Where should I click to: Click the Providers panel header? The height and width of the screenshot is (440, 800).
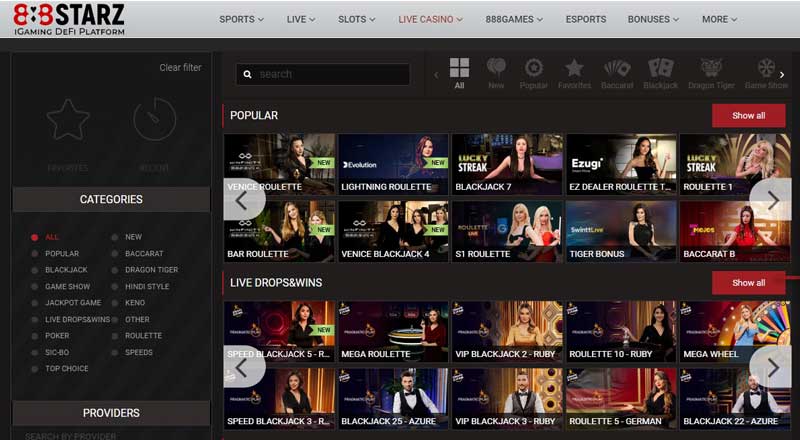pyautogui.click(x=111, y=413)
